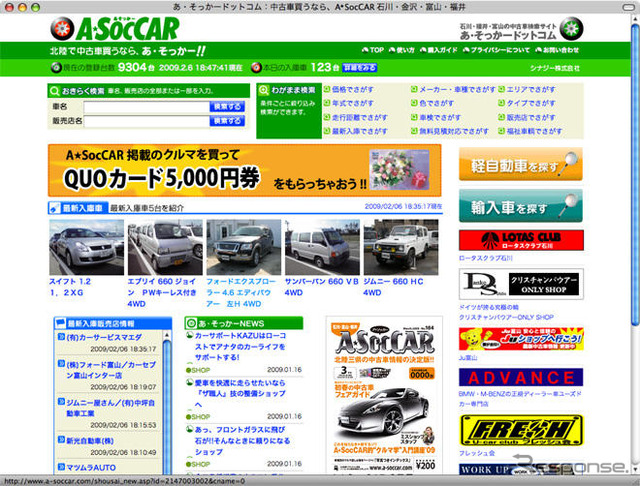Open 愛車を快適に走らせたいなら news article

click(240, 394)
